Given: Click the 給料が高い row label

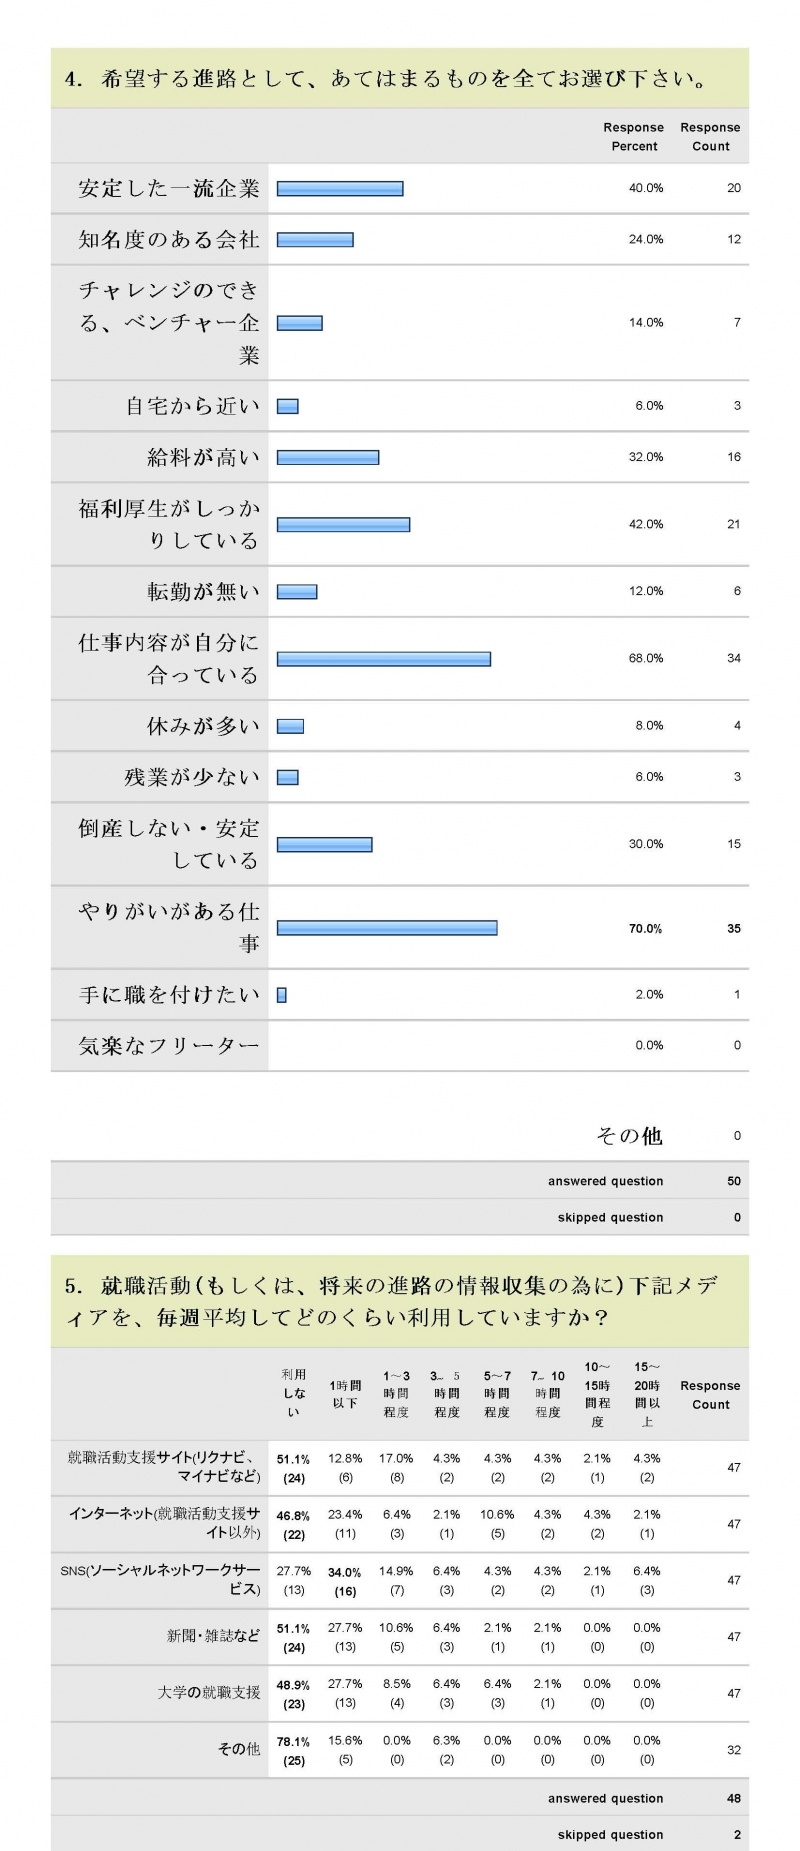Looking at the screenshot, I should pos(204,458).
